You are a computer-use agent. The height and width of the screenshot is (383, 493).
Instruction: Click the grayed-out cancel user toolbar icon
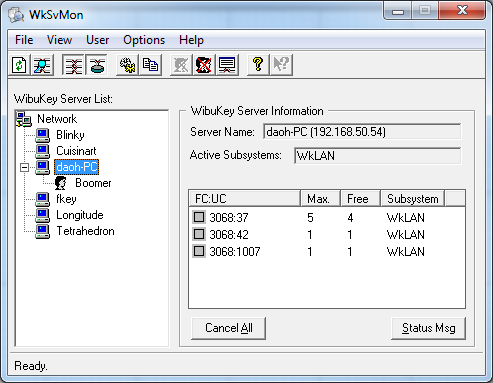(x=181, y=65)
